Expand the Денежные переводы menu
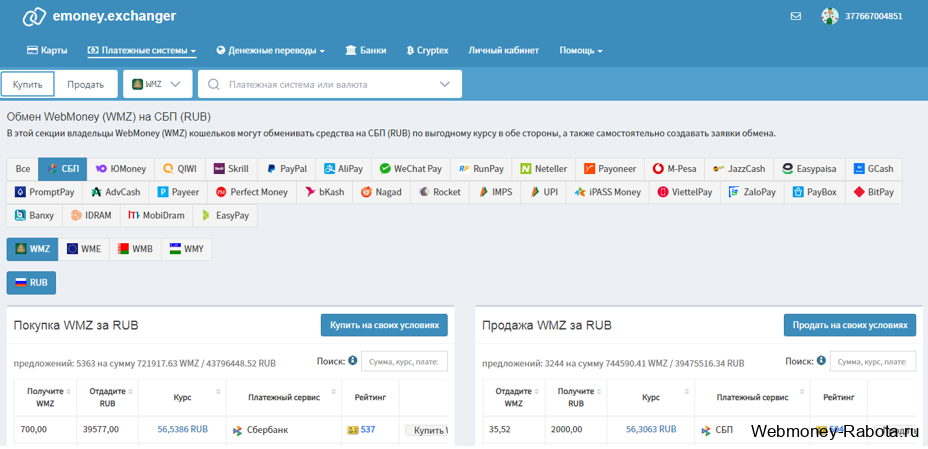Image resolution: width=928 pixels, height=449 pixels. 270,50
